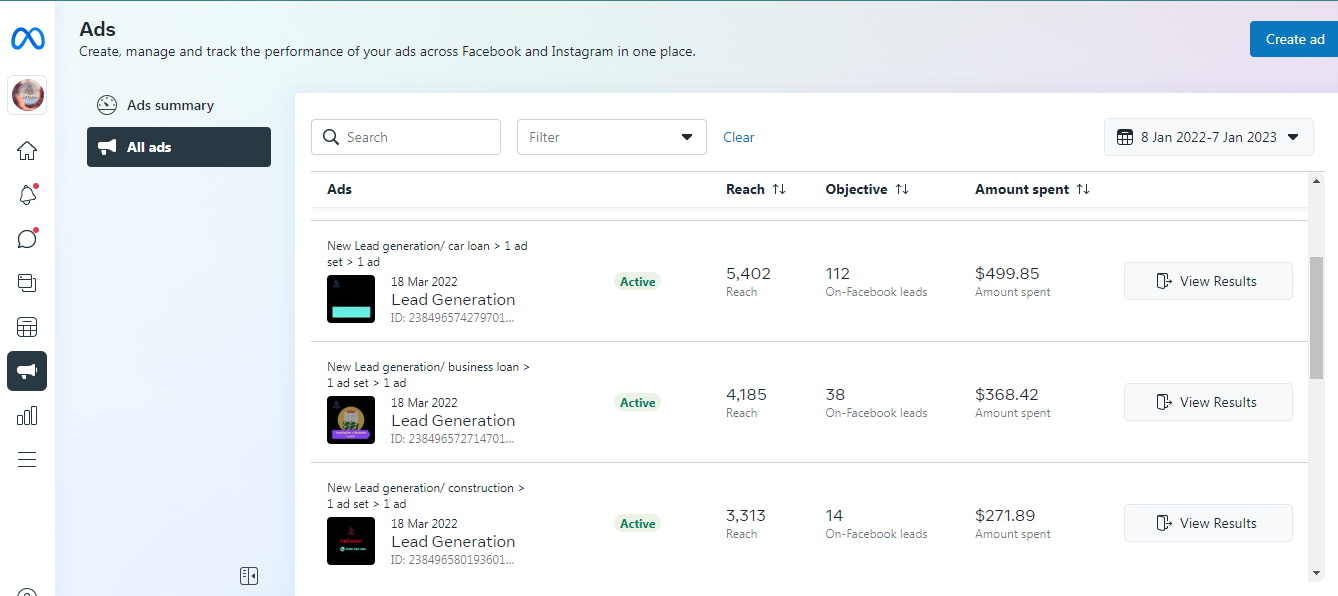Click the Meta logo icon
The height and width of the screenshot is (596, 1338).
(x=27, y=39)
